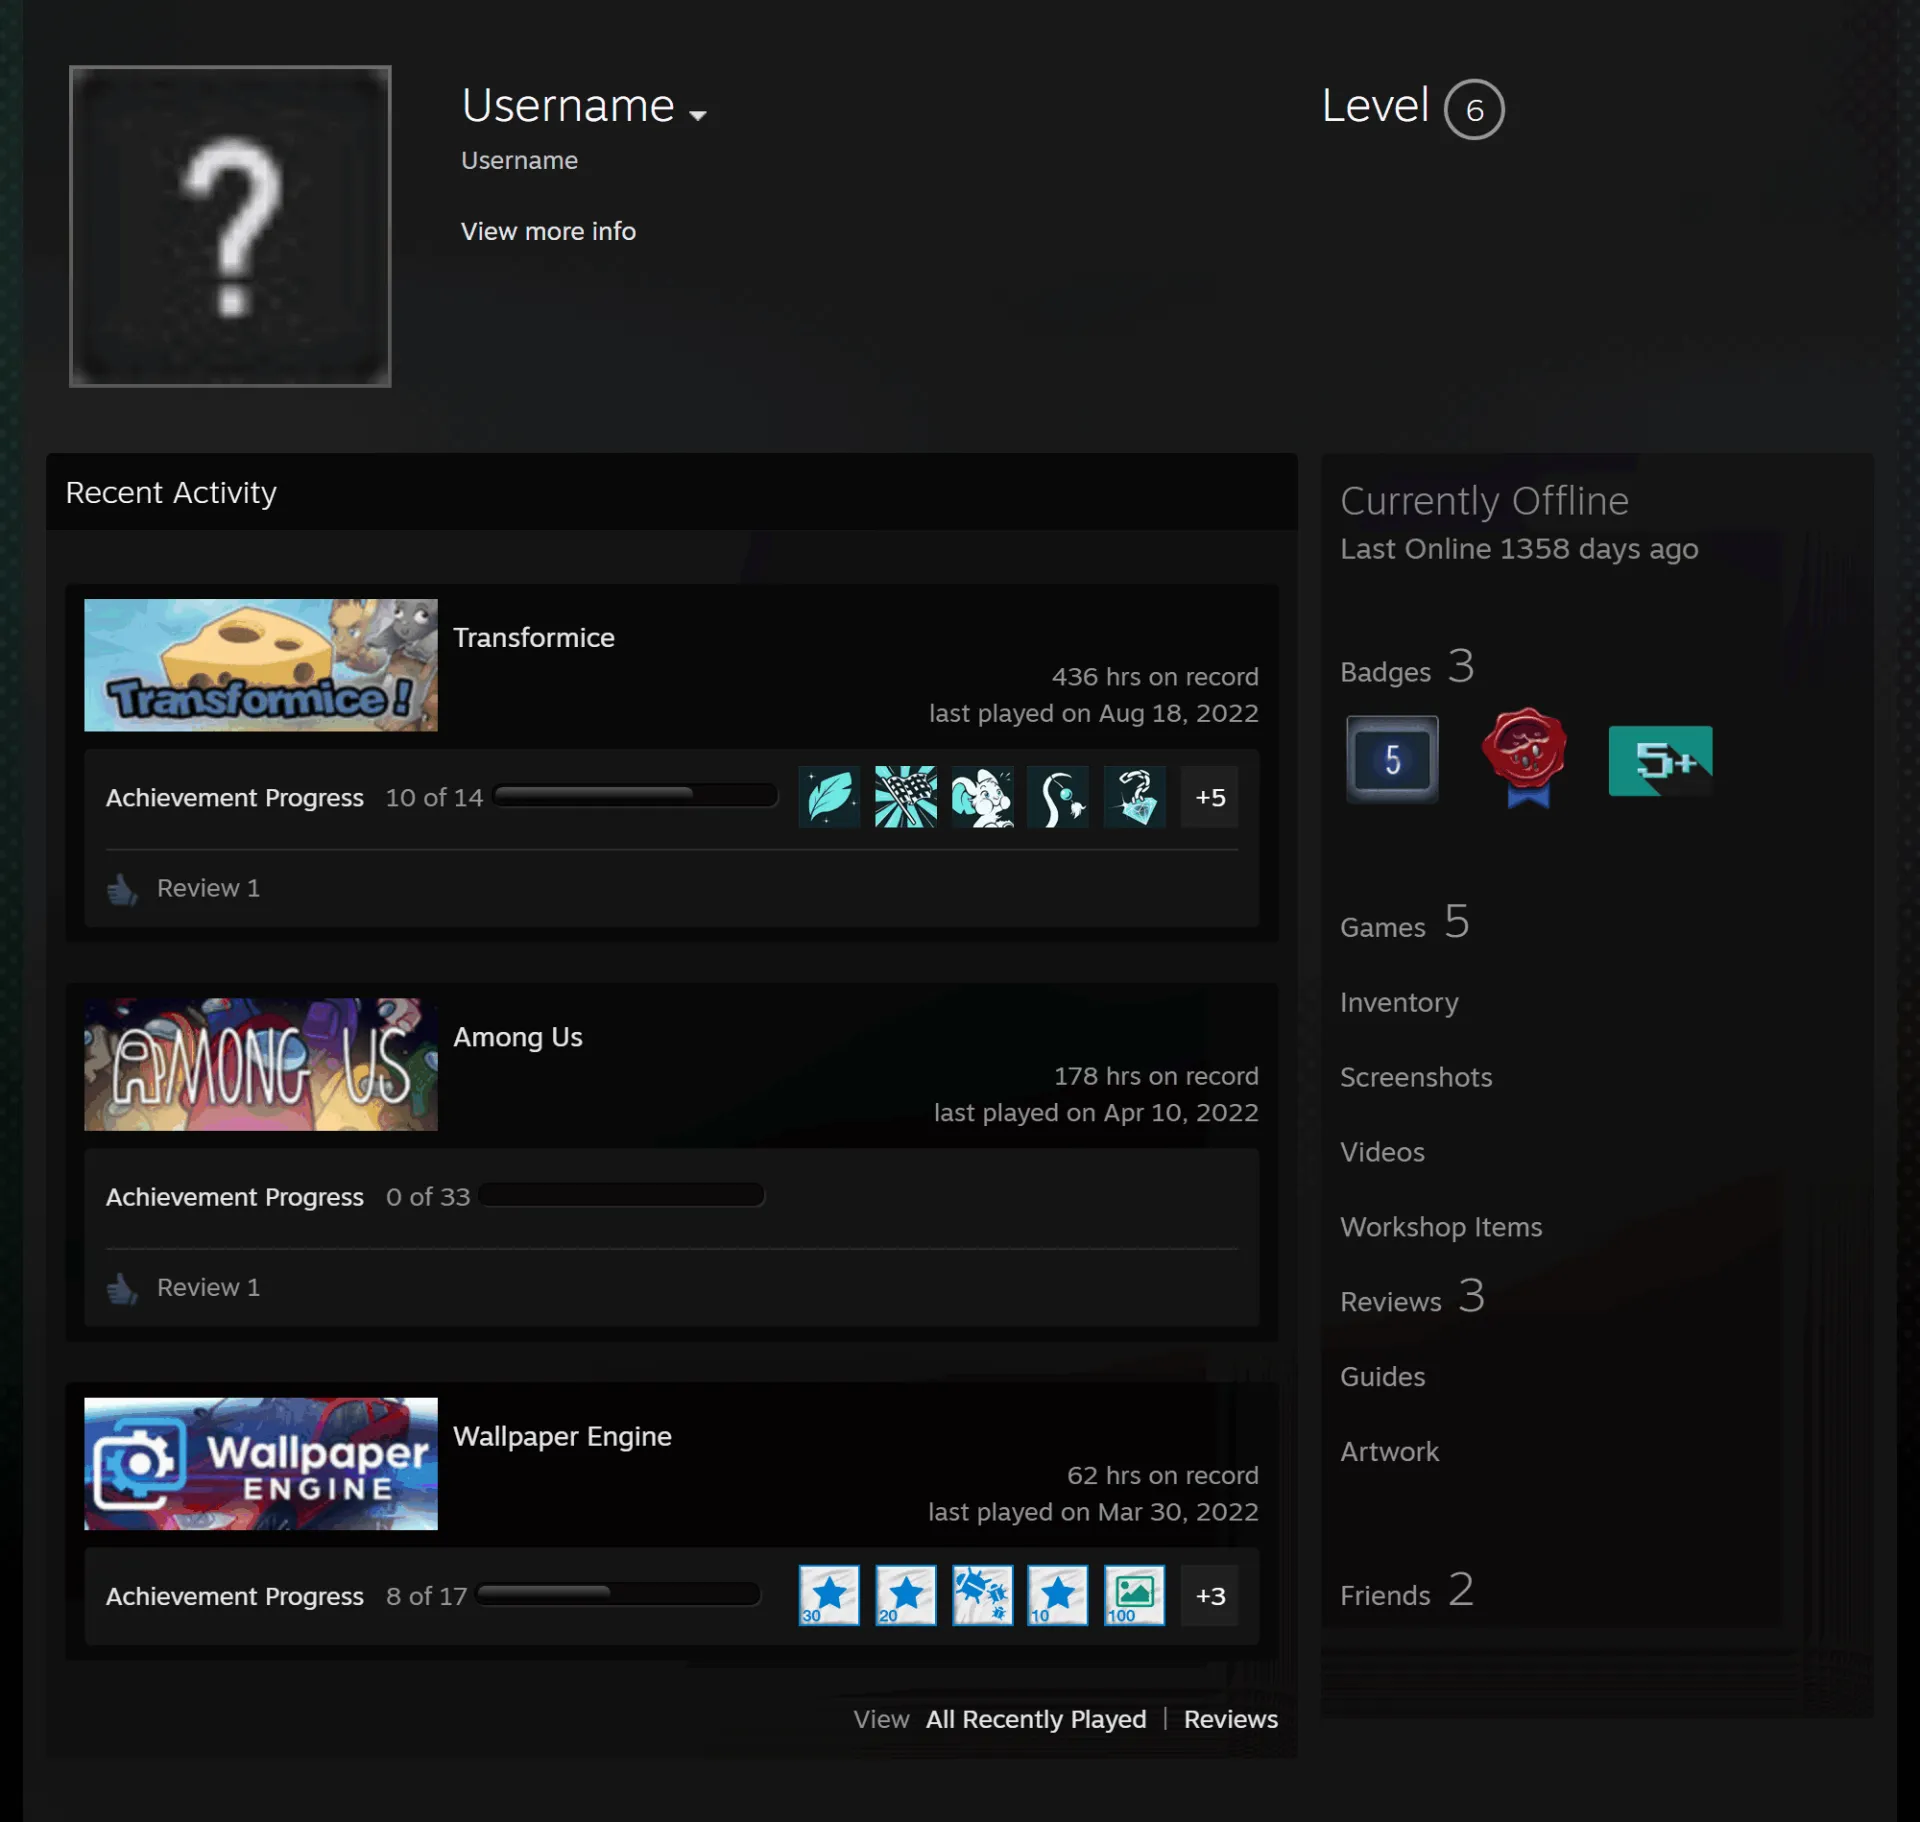The height and width of the screenshot is (1822, 1920).
Task: Select Wallpaper Engine bugs achievement icon
Action: 982,1595
